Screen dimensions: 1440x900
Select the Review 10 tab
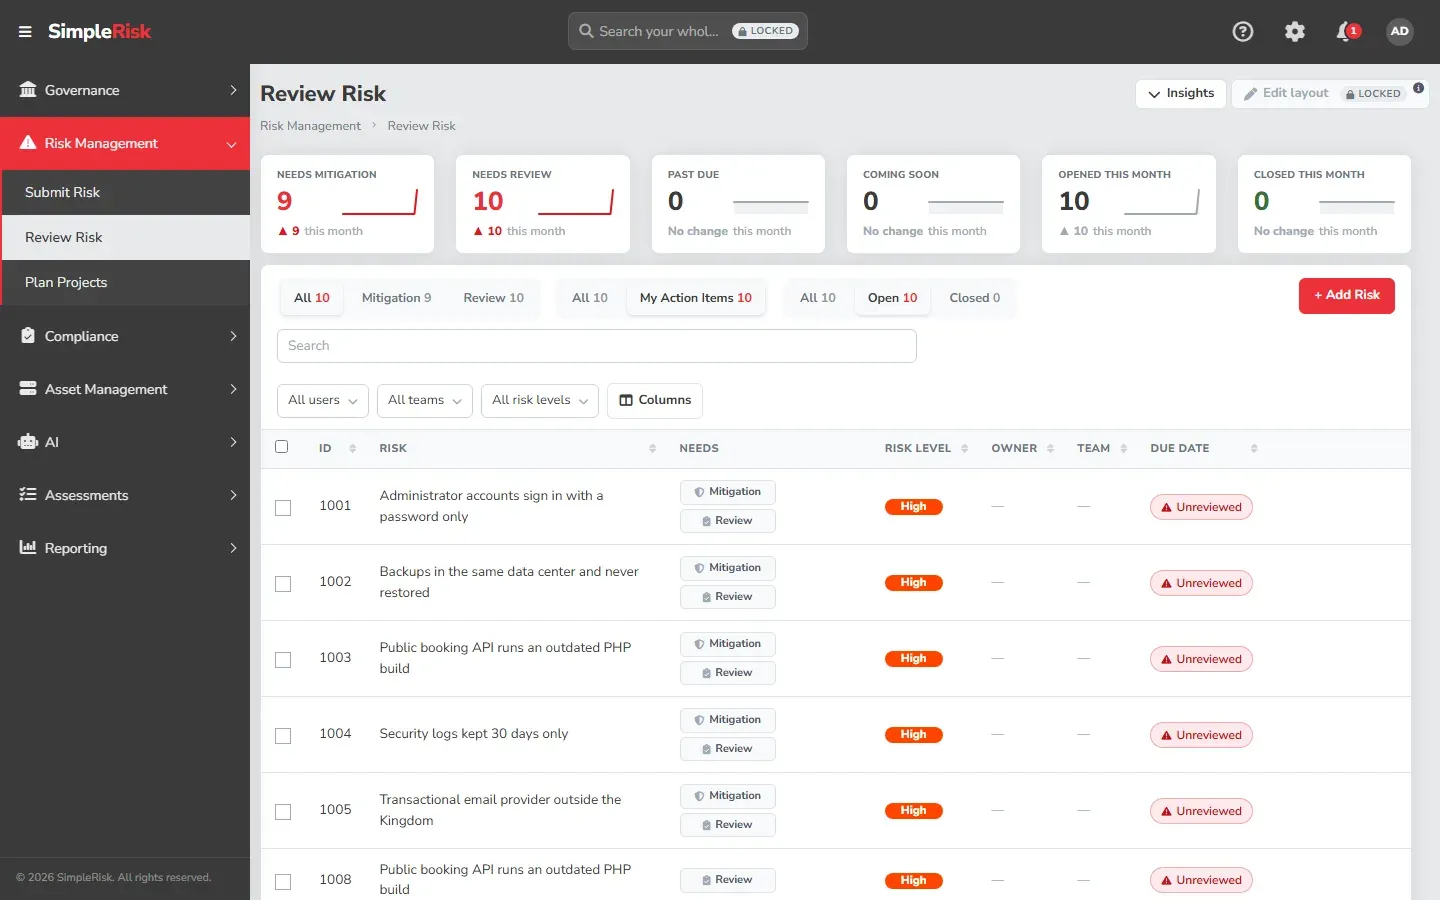[493, 298]
